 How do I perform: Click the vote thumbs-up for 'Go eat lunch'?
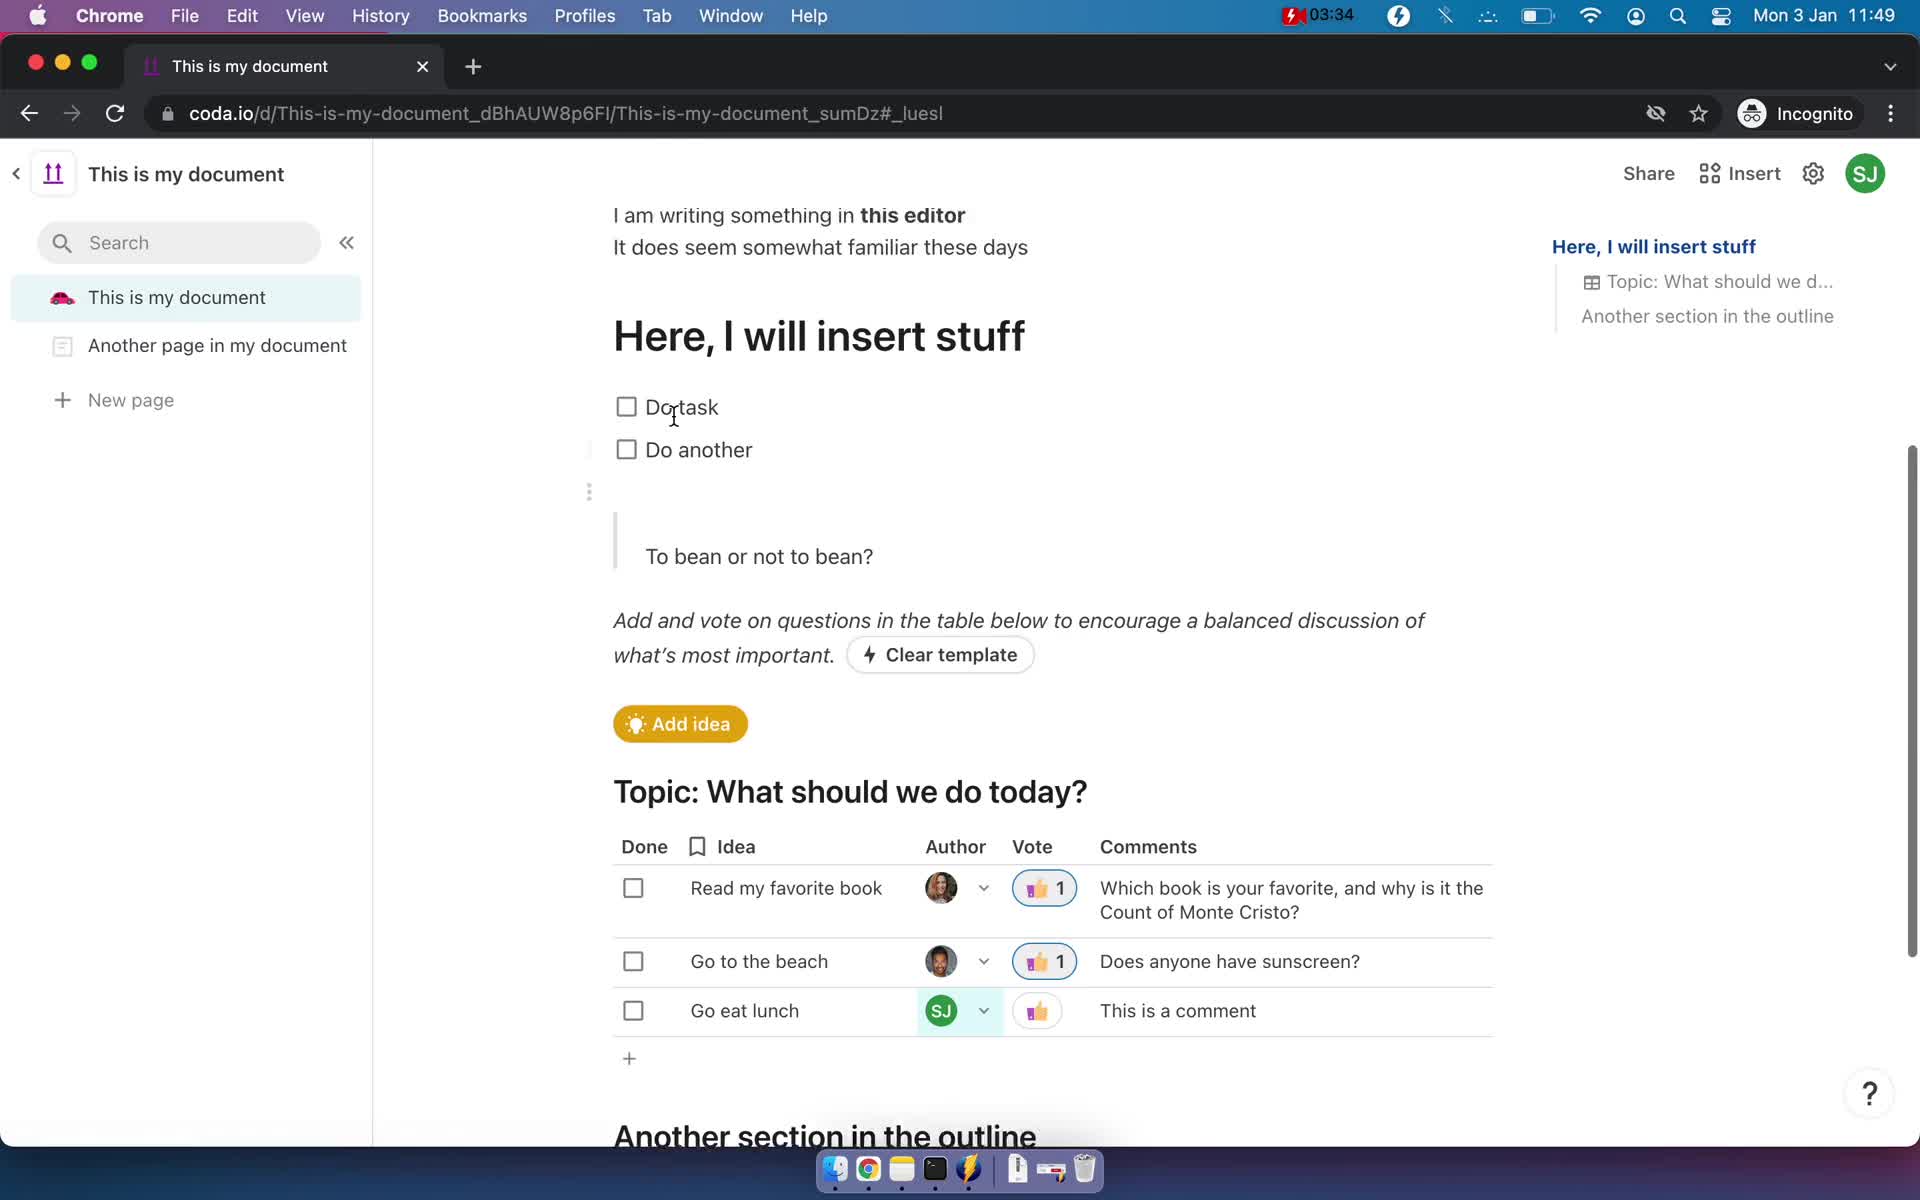(x=1037, y=1009)
